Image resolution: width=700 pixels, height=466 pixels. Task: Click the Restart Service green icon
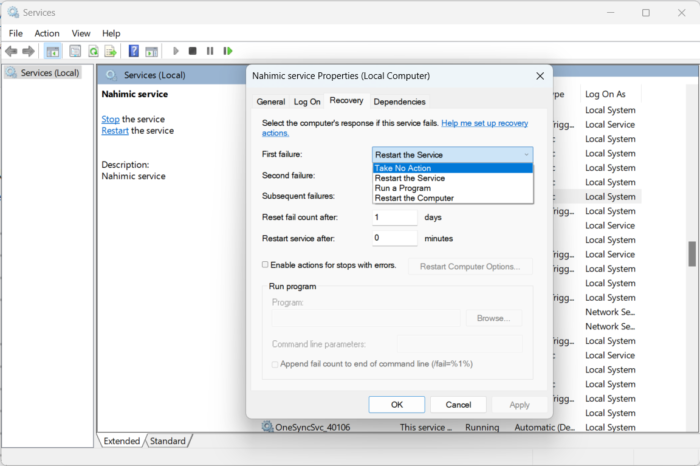228,51
